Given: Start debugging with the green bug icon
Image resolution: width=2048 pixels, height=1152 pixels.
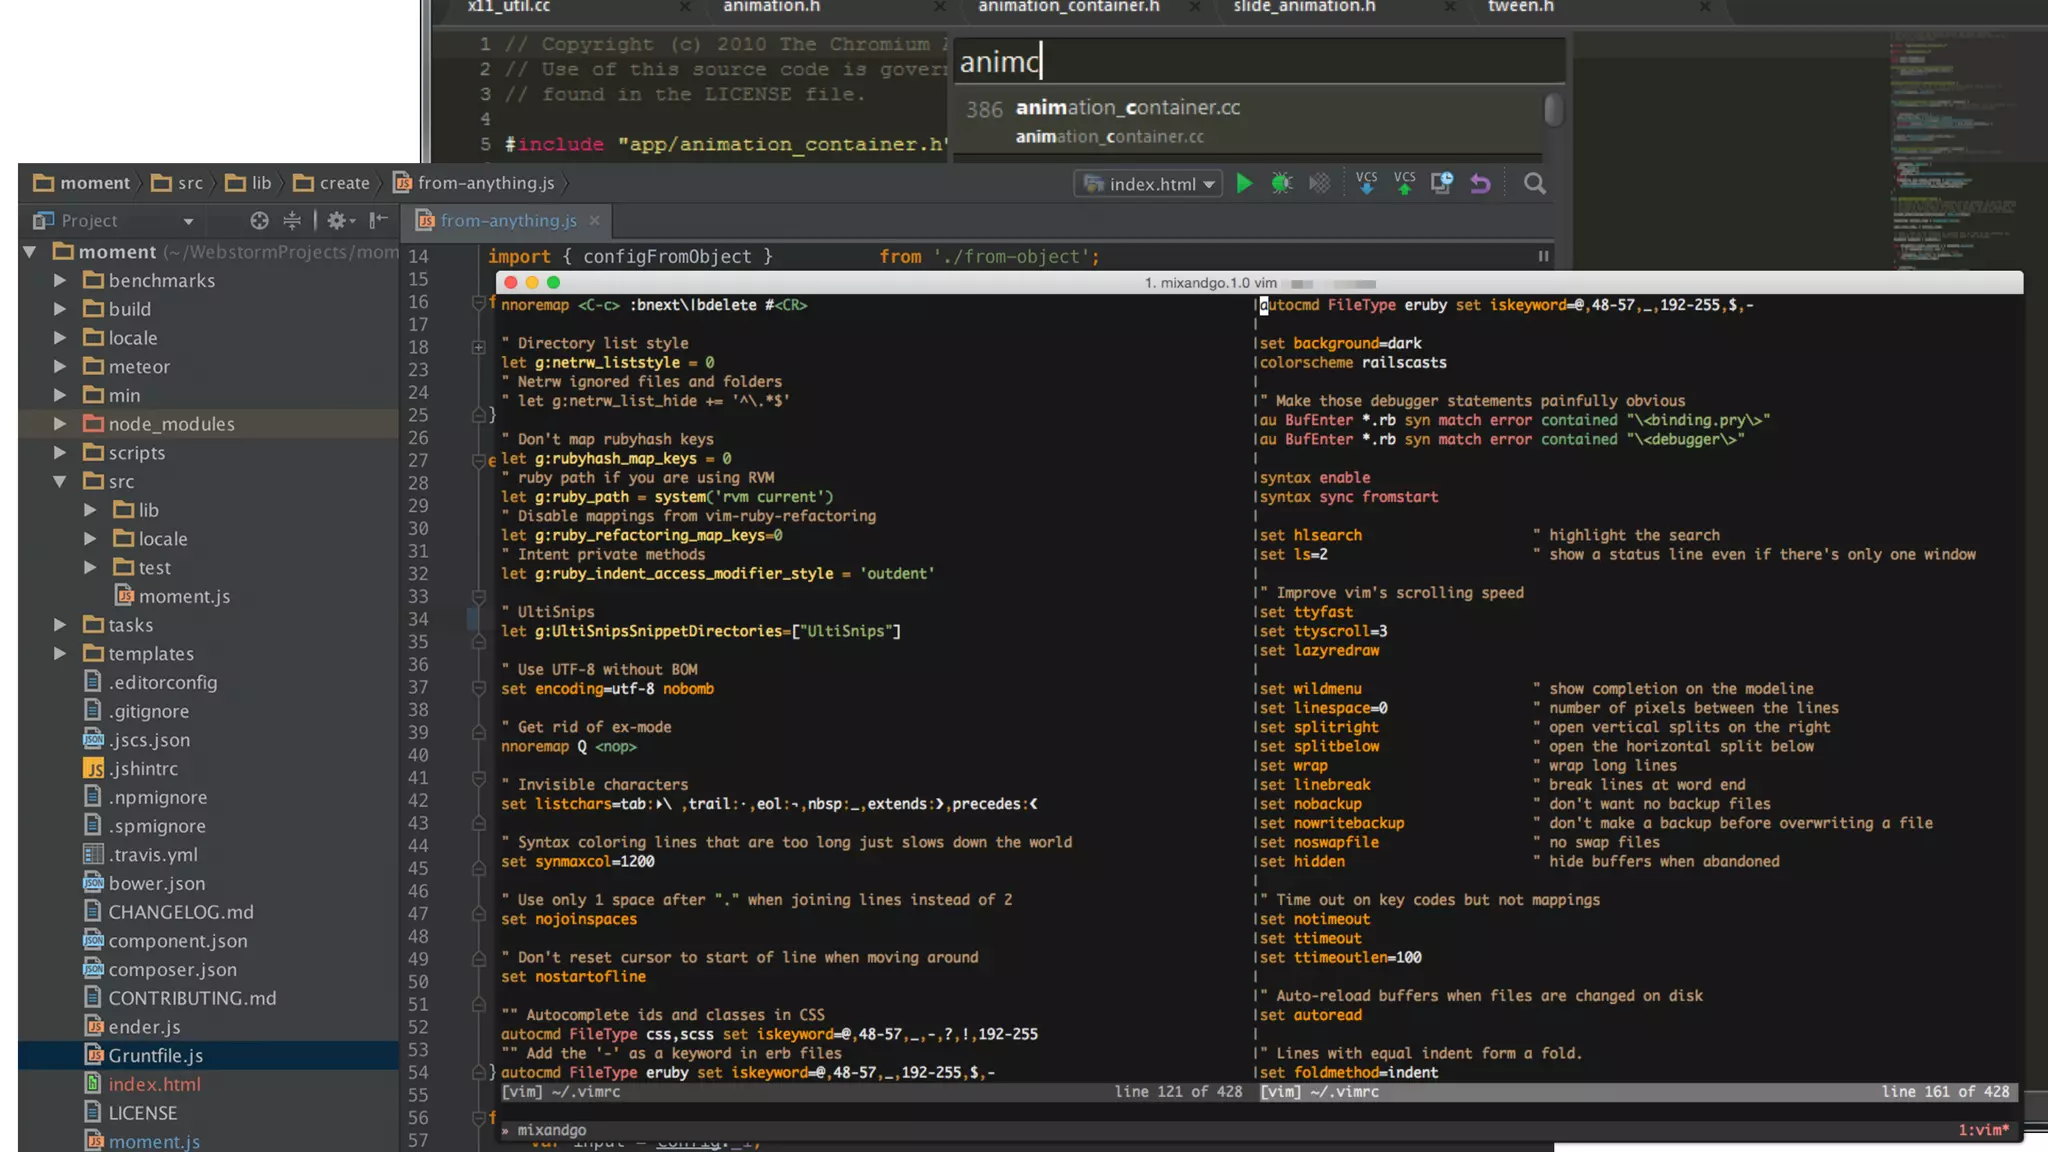Looking at the screenshot, I should click(1281, 184).
